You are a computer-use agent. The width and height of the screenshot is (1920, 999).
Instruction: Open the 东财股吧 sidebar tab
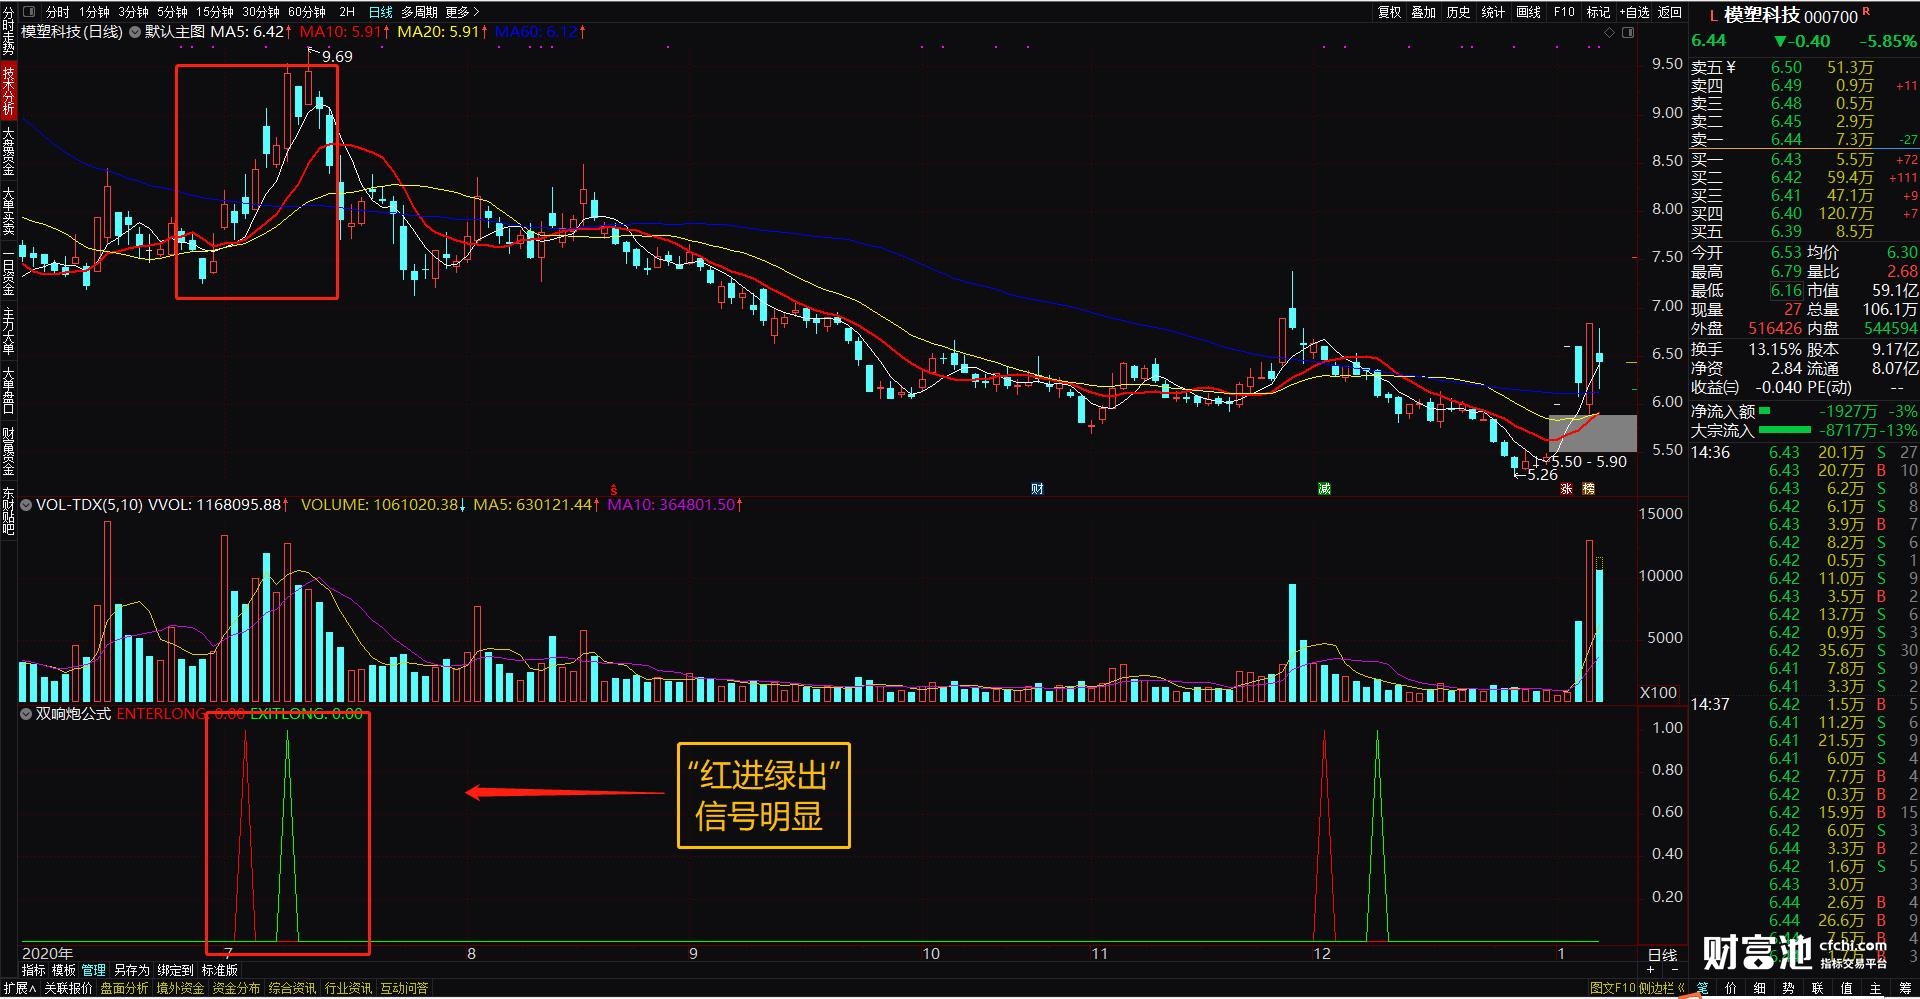(x=8, y=511)
